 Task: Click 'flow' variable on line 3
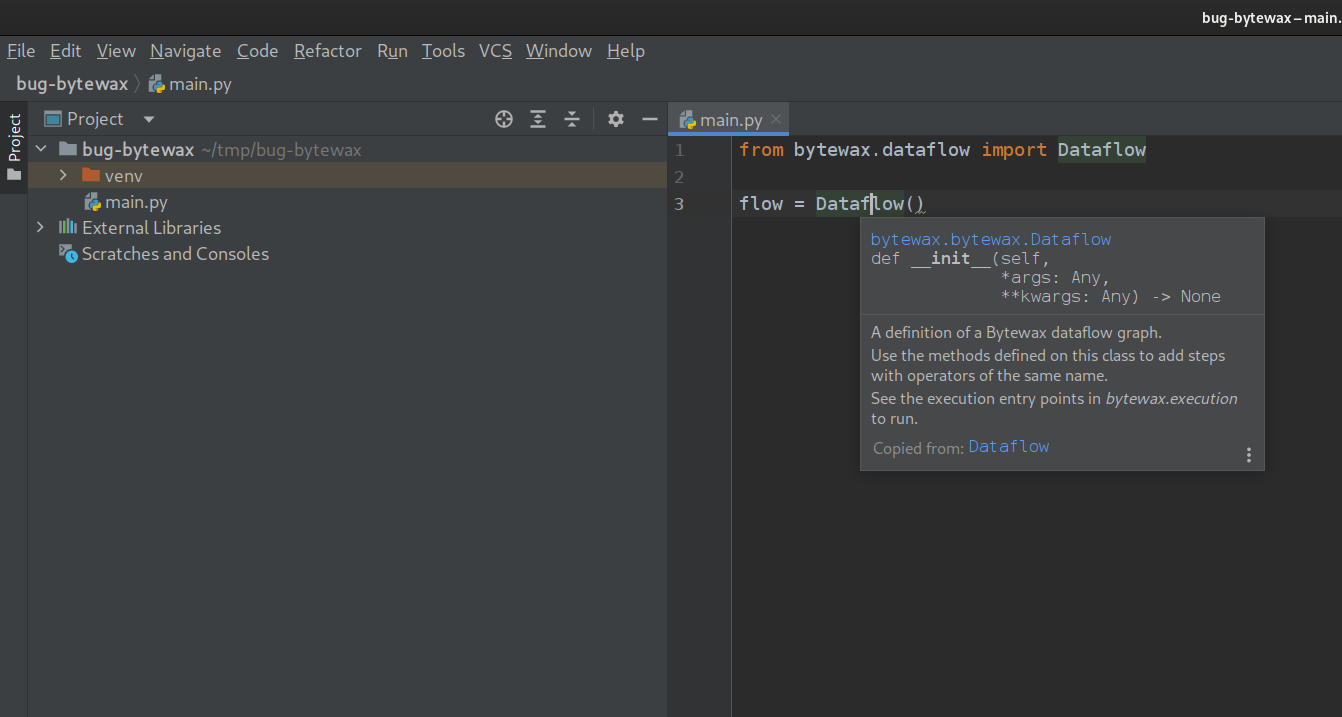click(761, 204)
